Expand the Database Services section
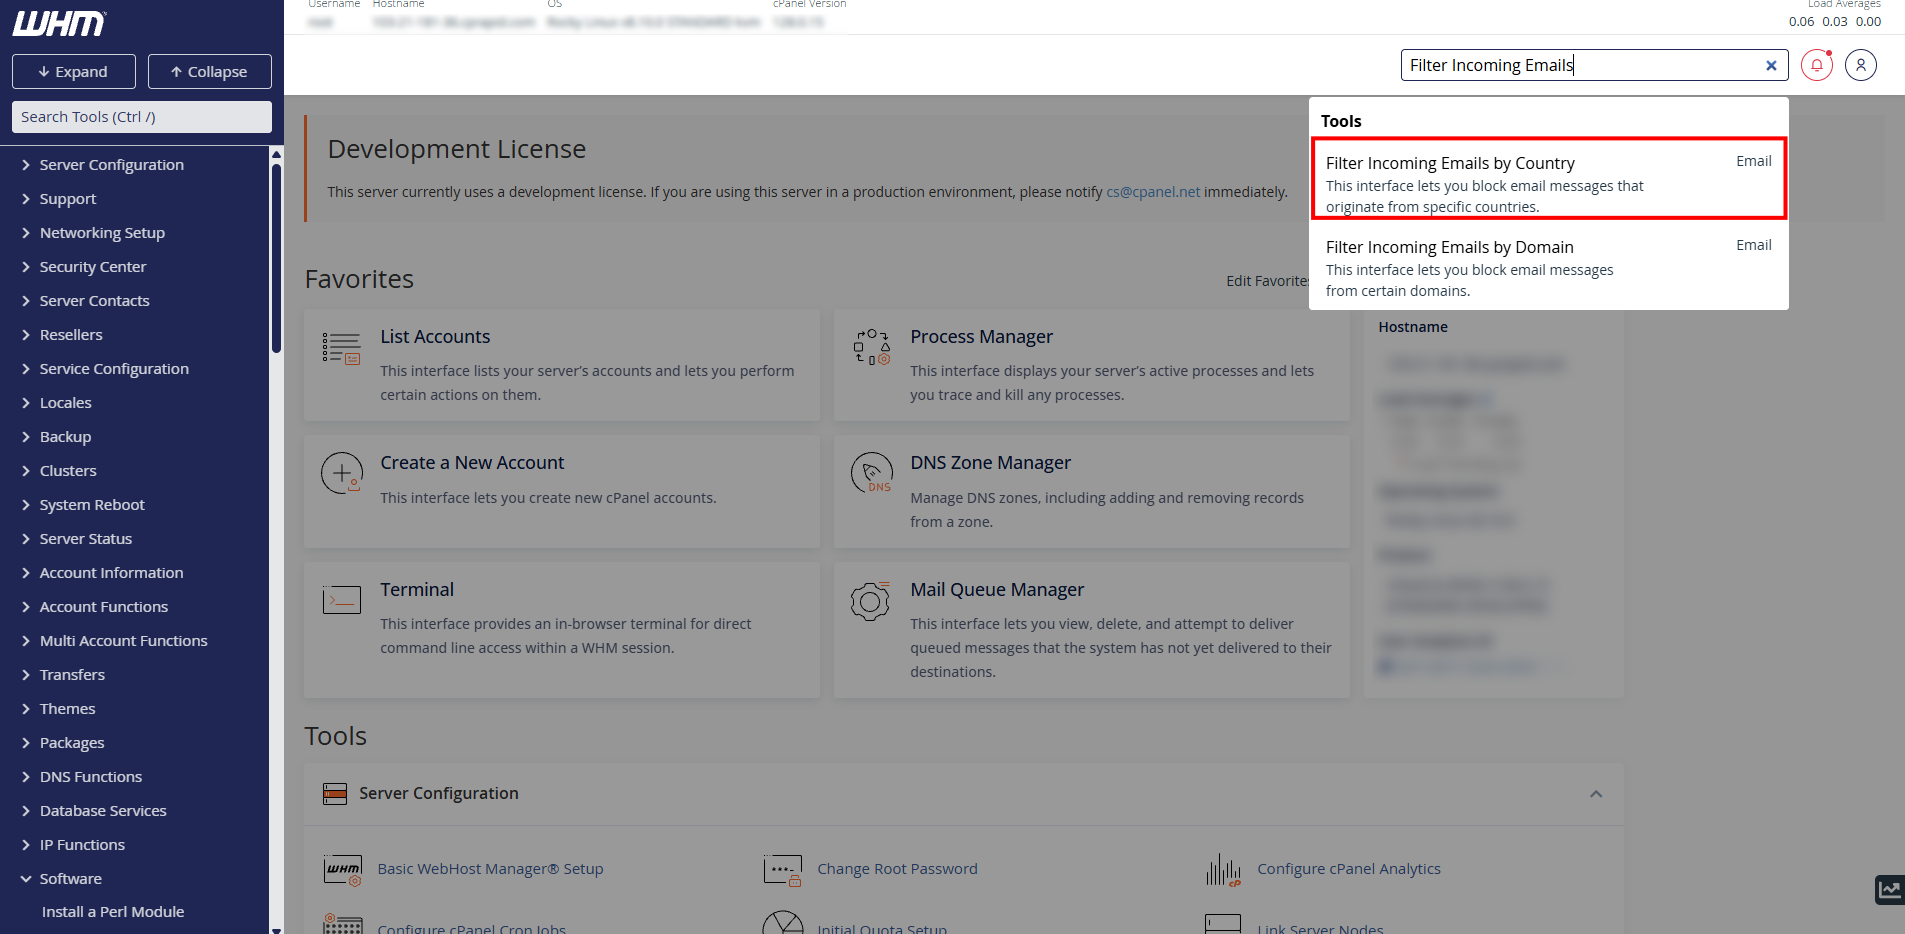1905x934 pixels. pyautogui.click(x=103, y=811)
